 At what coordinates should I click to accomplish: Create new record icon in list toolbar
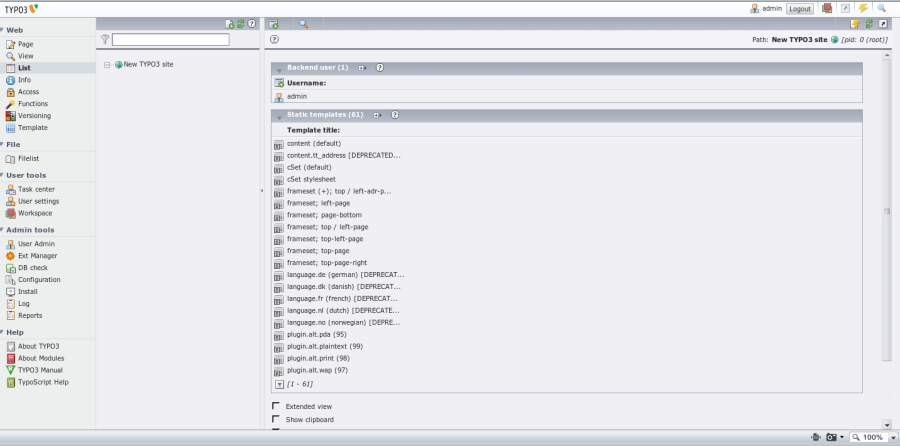tap(274, 24)
